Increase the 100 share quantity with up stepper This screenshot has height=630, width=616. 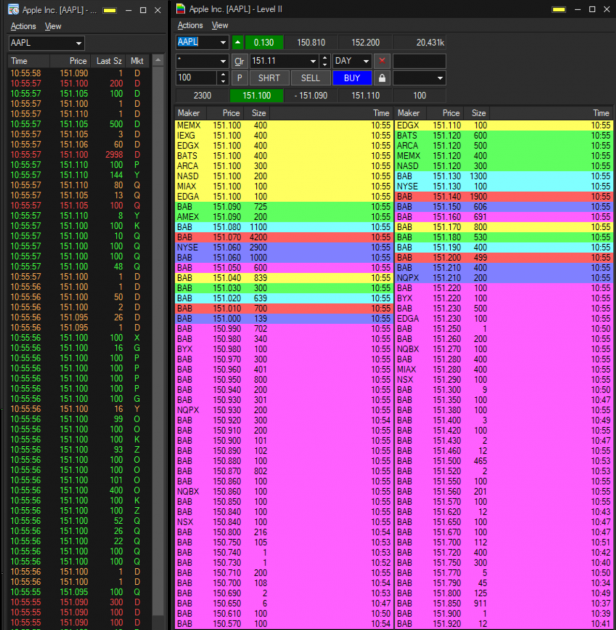pyautogui.click(x=223, y=75)
